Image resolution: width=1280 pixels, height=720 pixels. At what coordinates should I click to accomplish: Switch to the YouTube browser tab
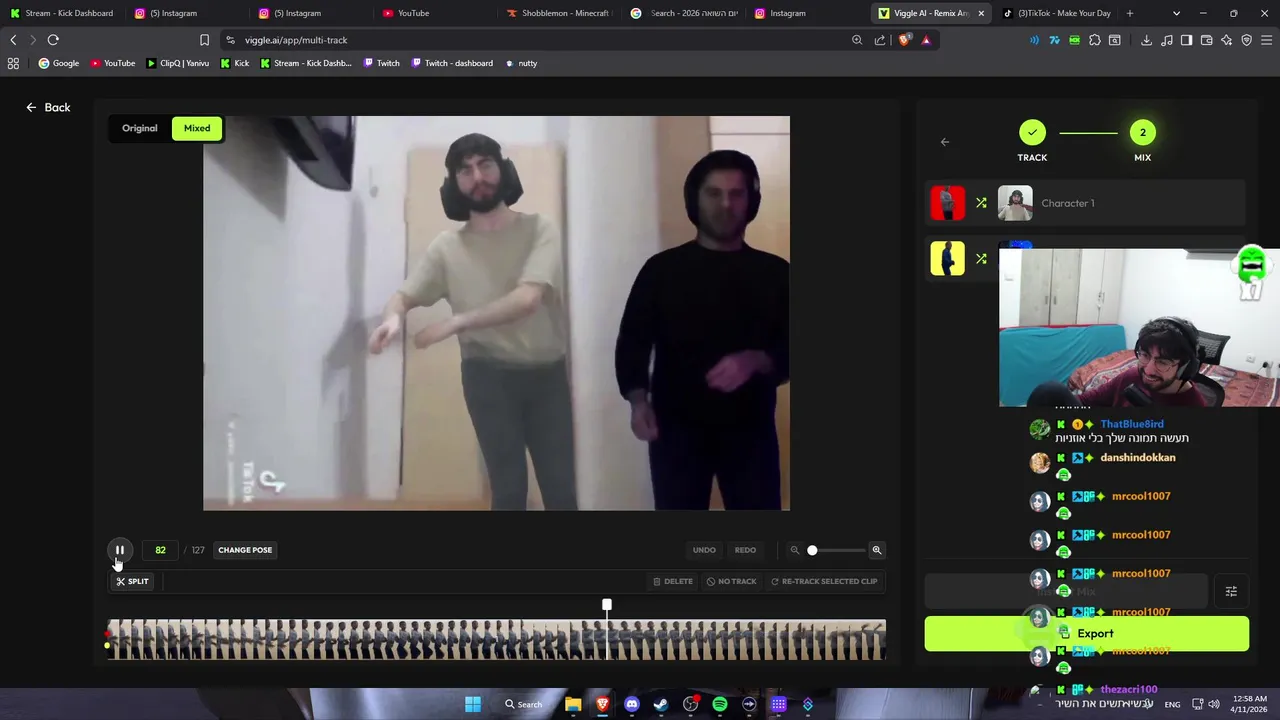point(413,13)
